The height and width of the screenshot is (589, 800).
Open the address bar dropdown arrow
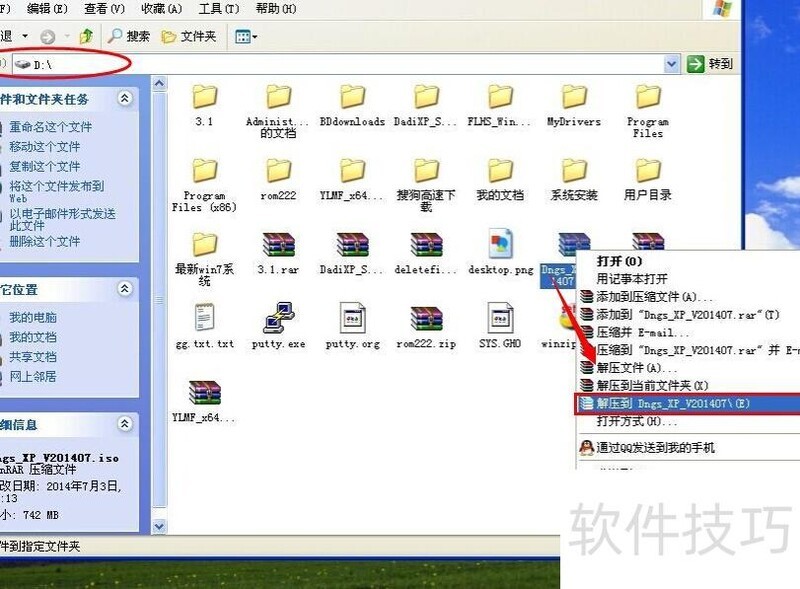[672, 64]
